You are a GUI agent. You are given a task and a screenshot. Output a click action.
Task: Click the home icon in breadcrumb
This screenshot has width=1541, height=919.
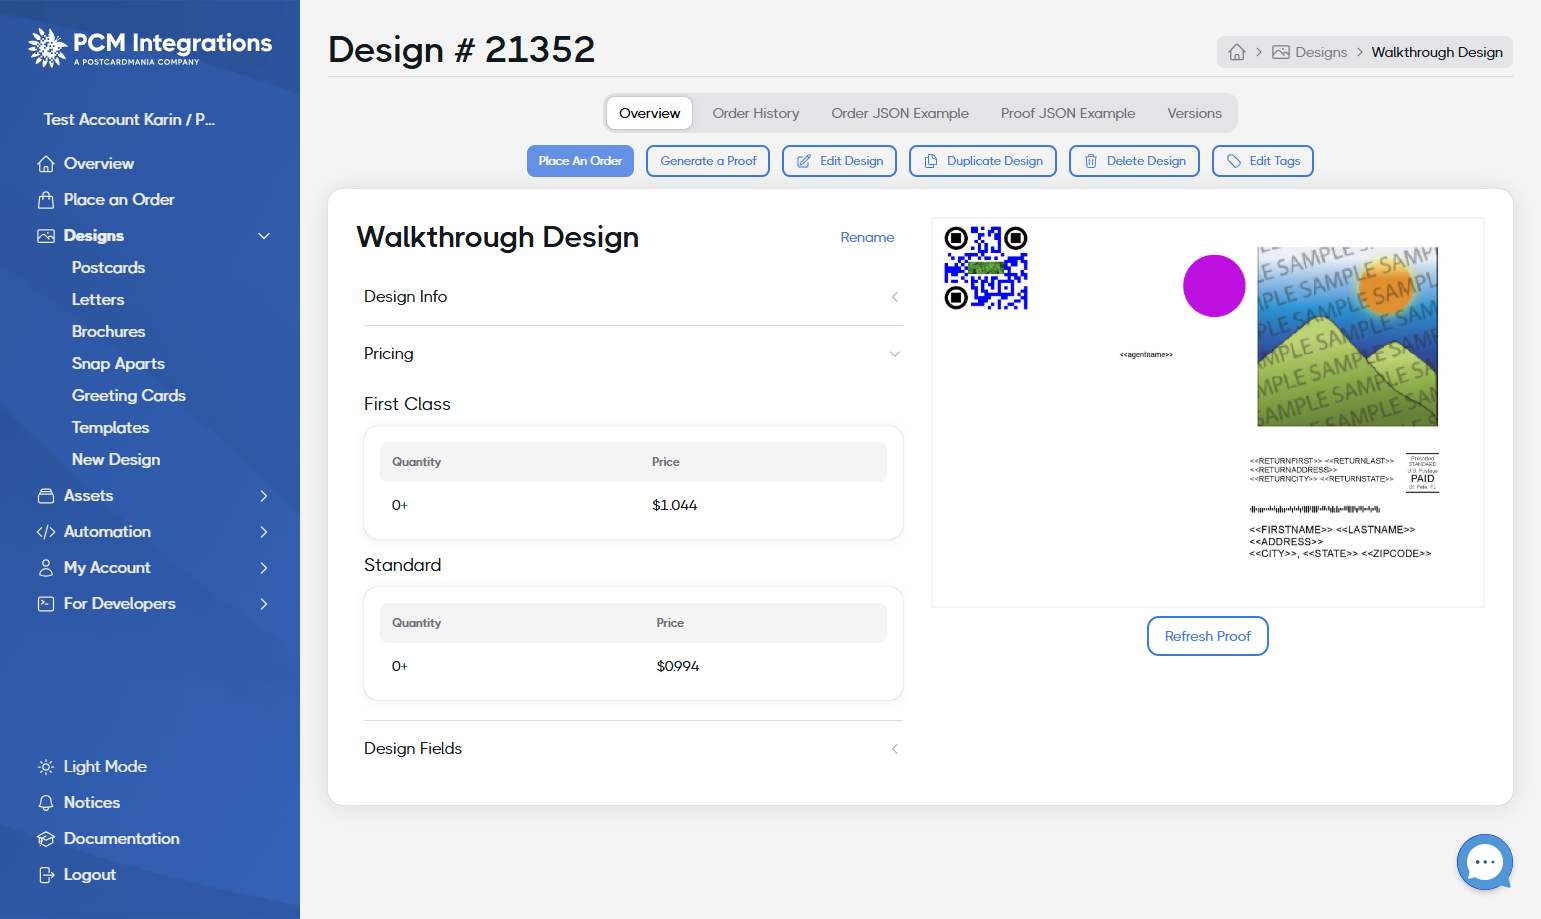tap(1237, 52)
